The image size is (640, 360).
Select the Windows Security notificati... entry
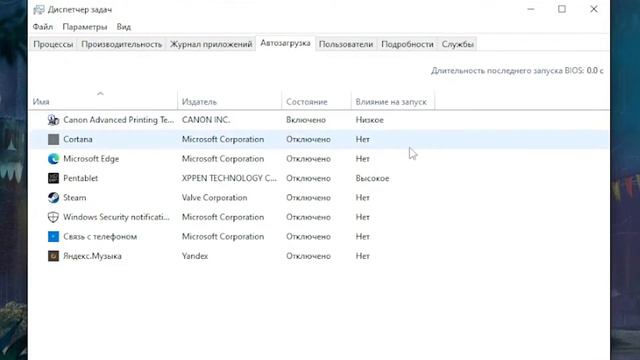(116, 217)
